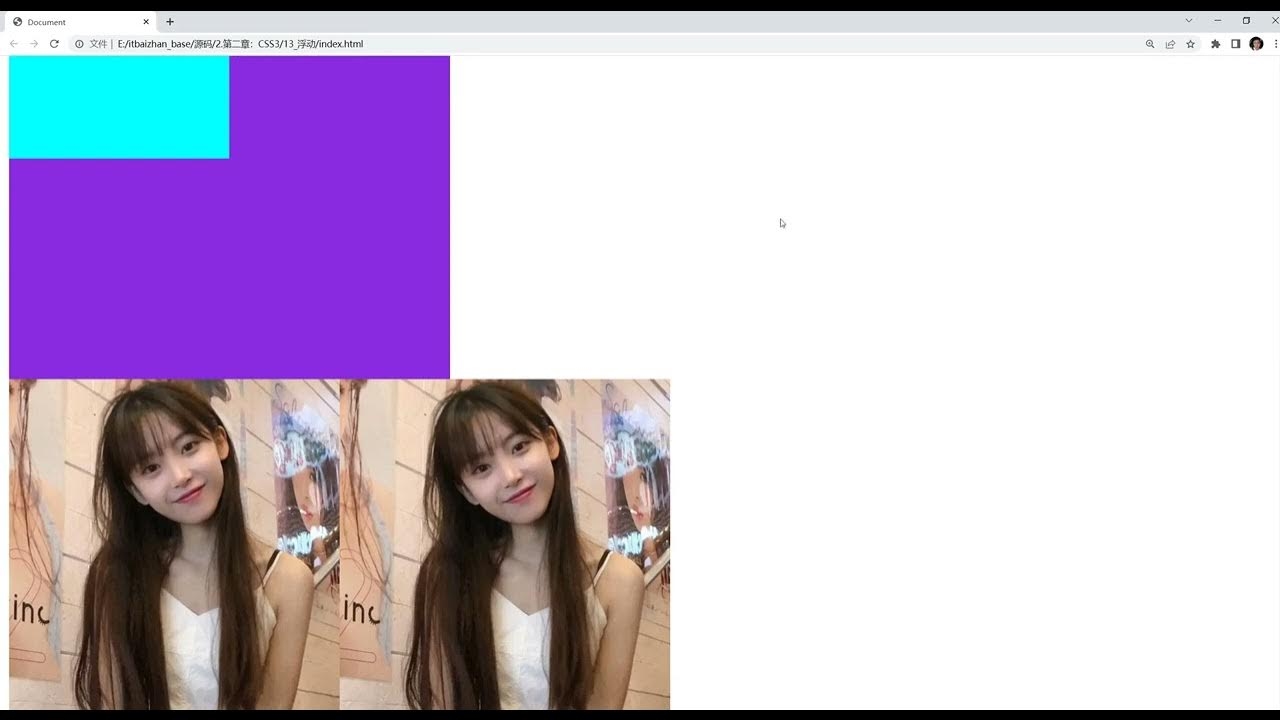Open Chrome's three-dot menu
This screenshot has width=1280, height=720.
[1275, 44]
